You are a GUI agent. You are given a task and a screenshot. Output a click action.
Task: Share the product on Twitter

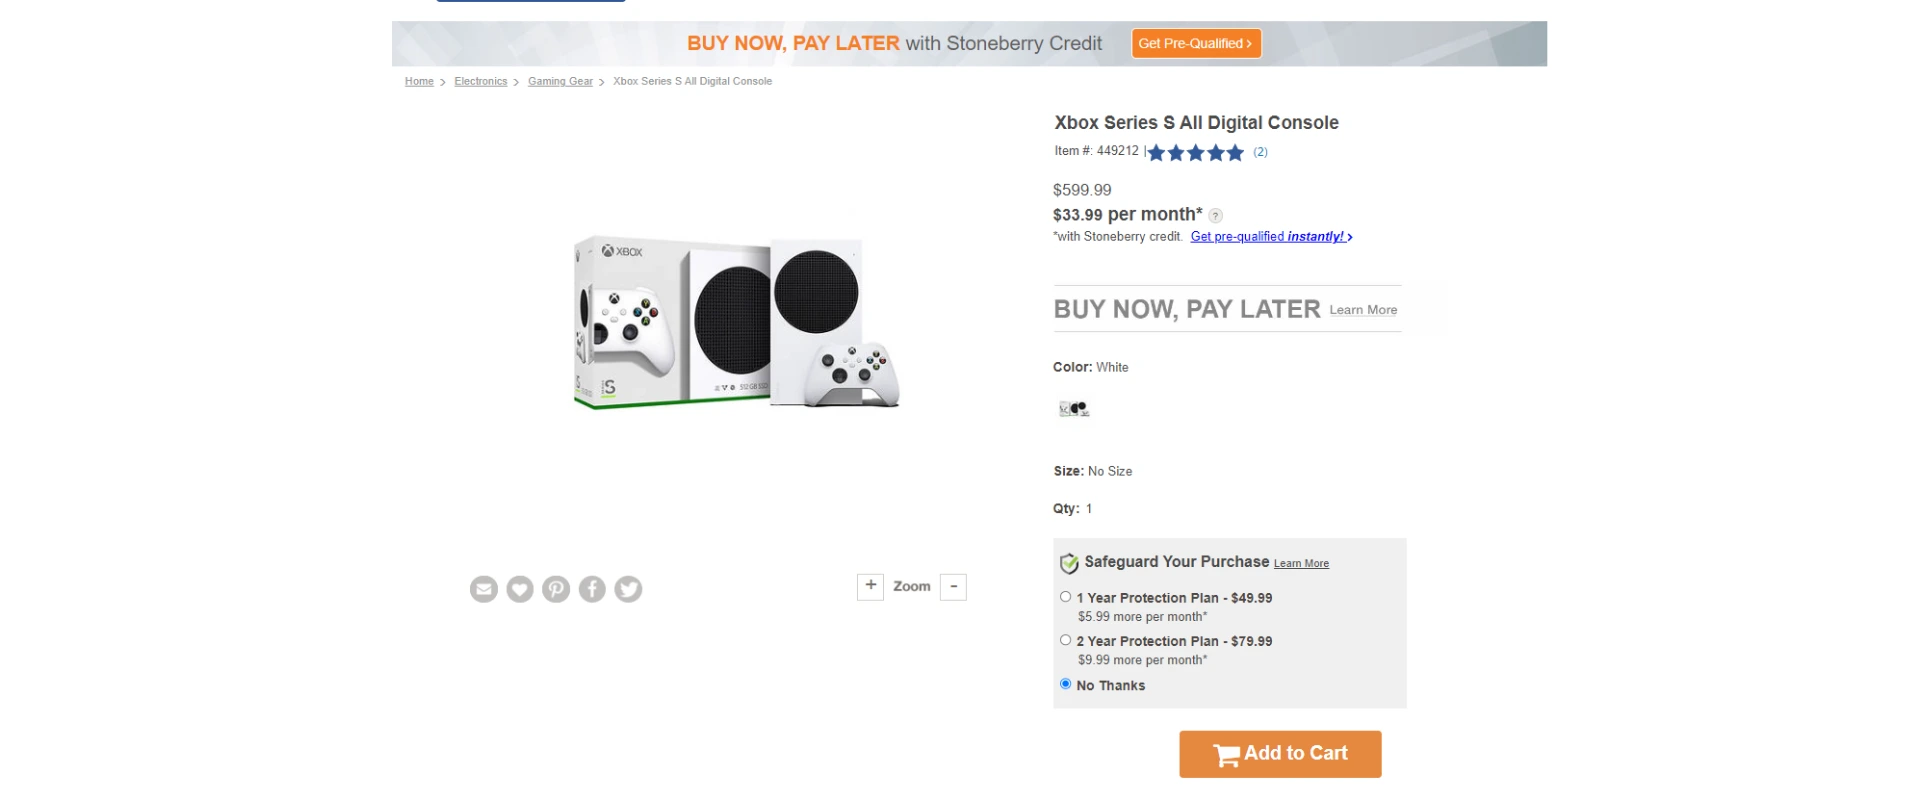point(628,589)
